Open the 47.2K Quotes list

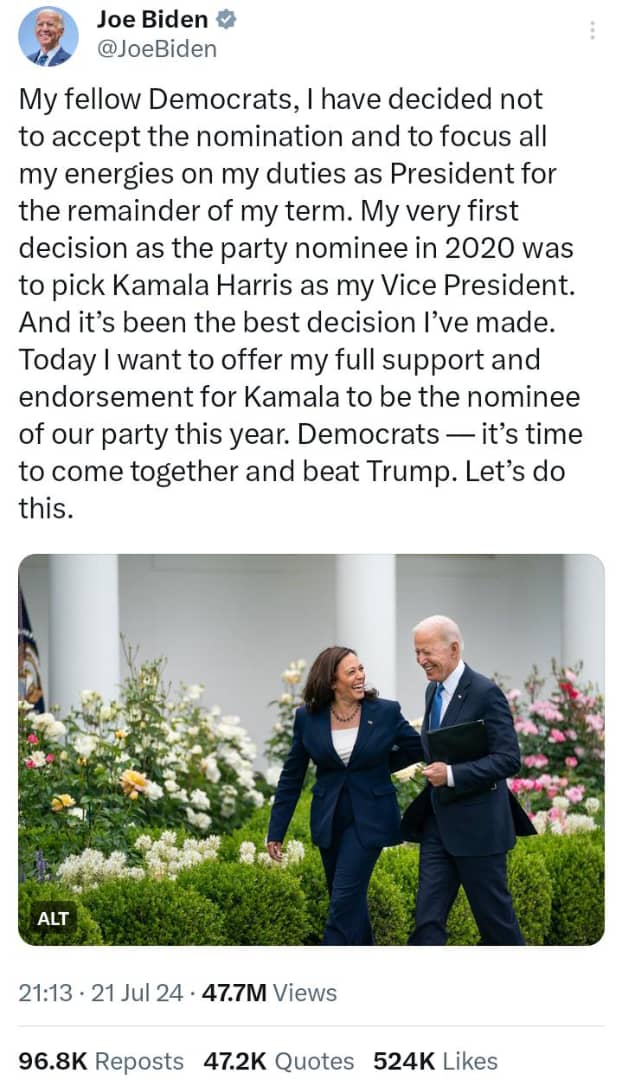pyautogui.click(x=279, y=1061)
